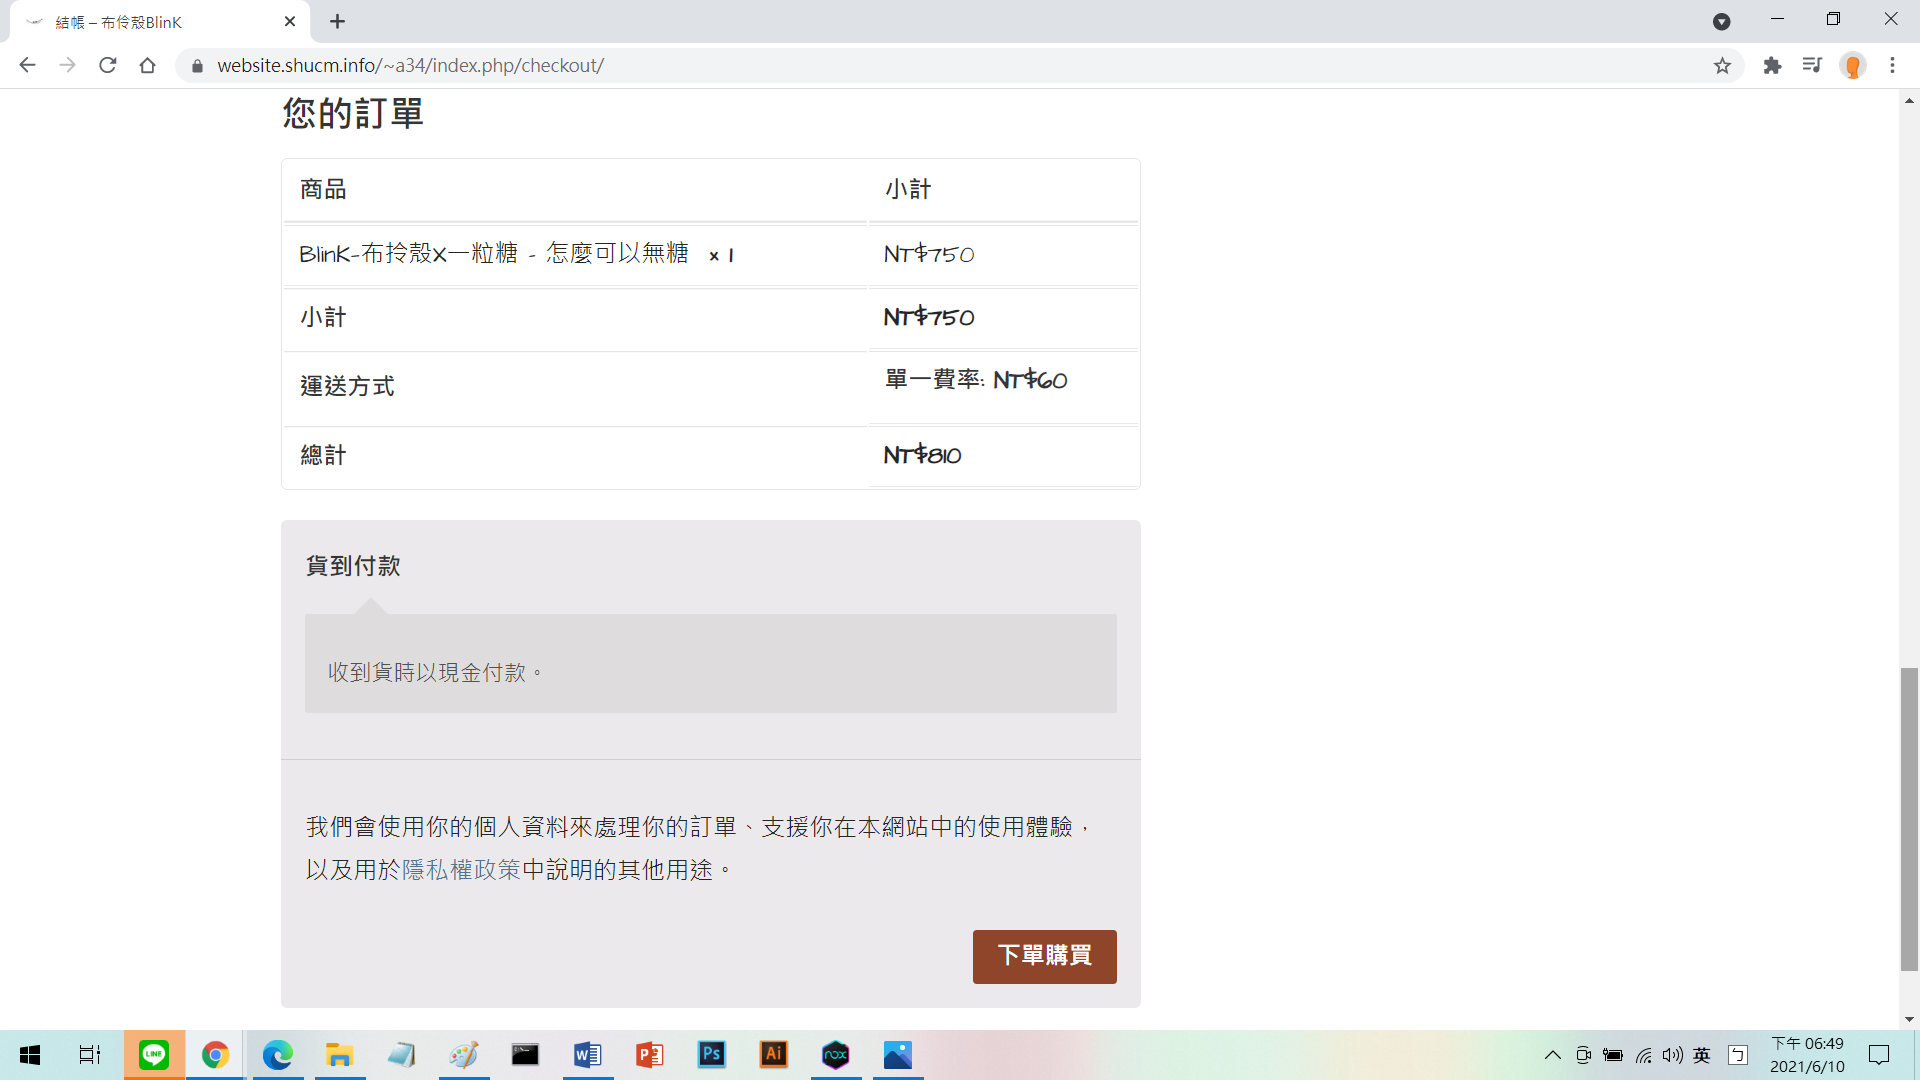
Task: Open the Chrome three-dot menu
Action: click(x=1892, y=66)
